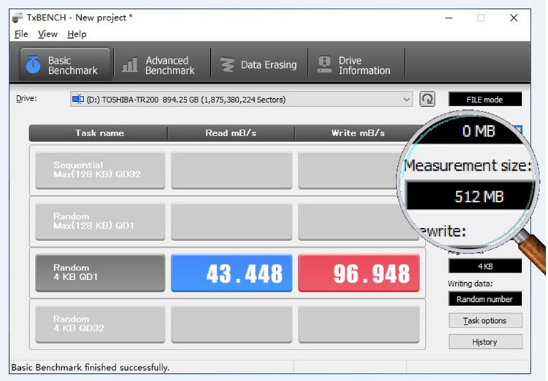Viewport: 548px width, 381px height.
Task: Click the FILE mode button
Action: [x=485, y=99]
